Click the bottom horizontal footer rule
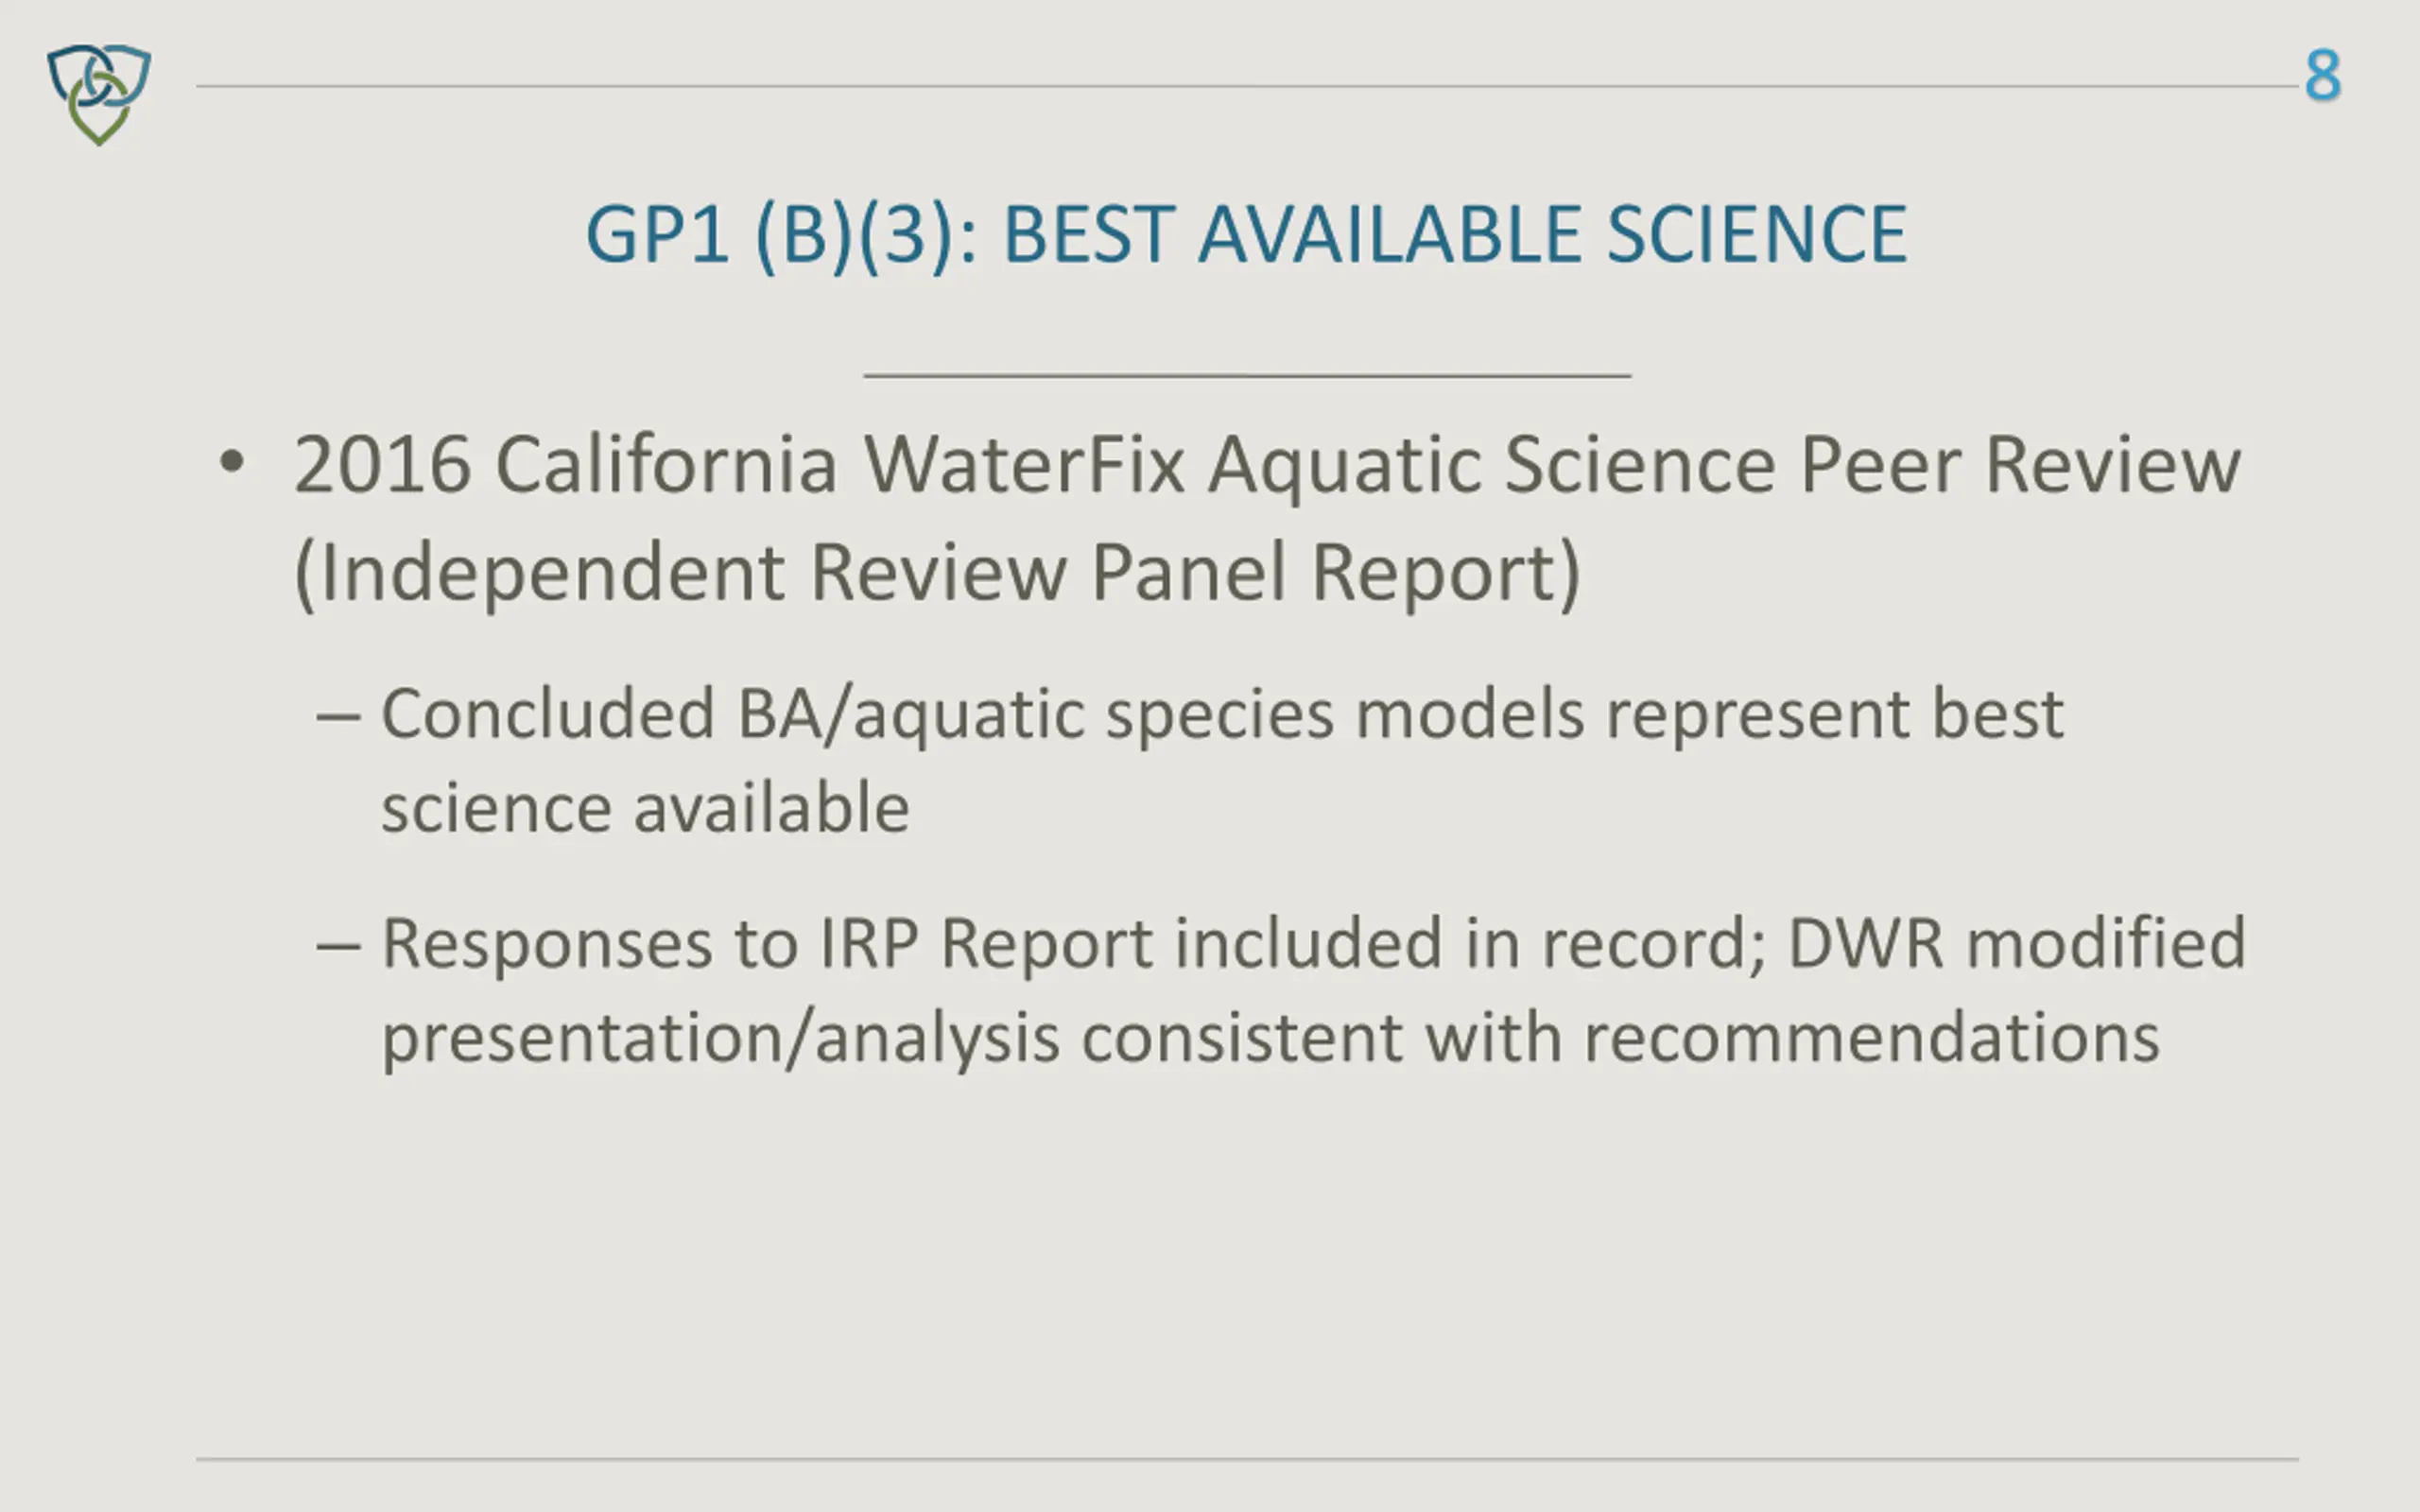This screenshot has width=2420, height=1512. tap(1246, 1459)
